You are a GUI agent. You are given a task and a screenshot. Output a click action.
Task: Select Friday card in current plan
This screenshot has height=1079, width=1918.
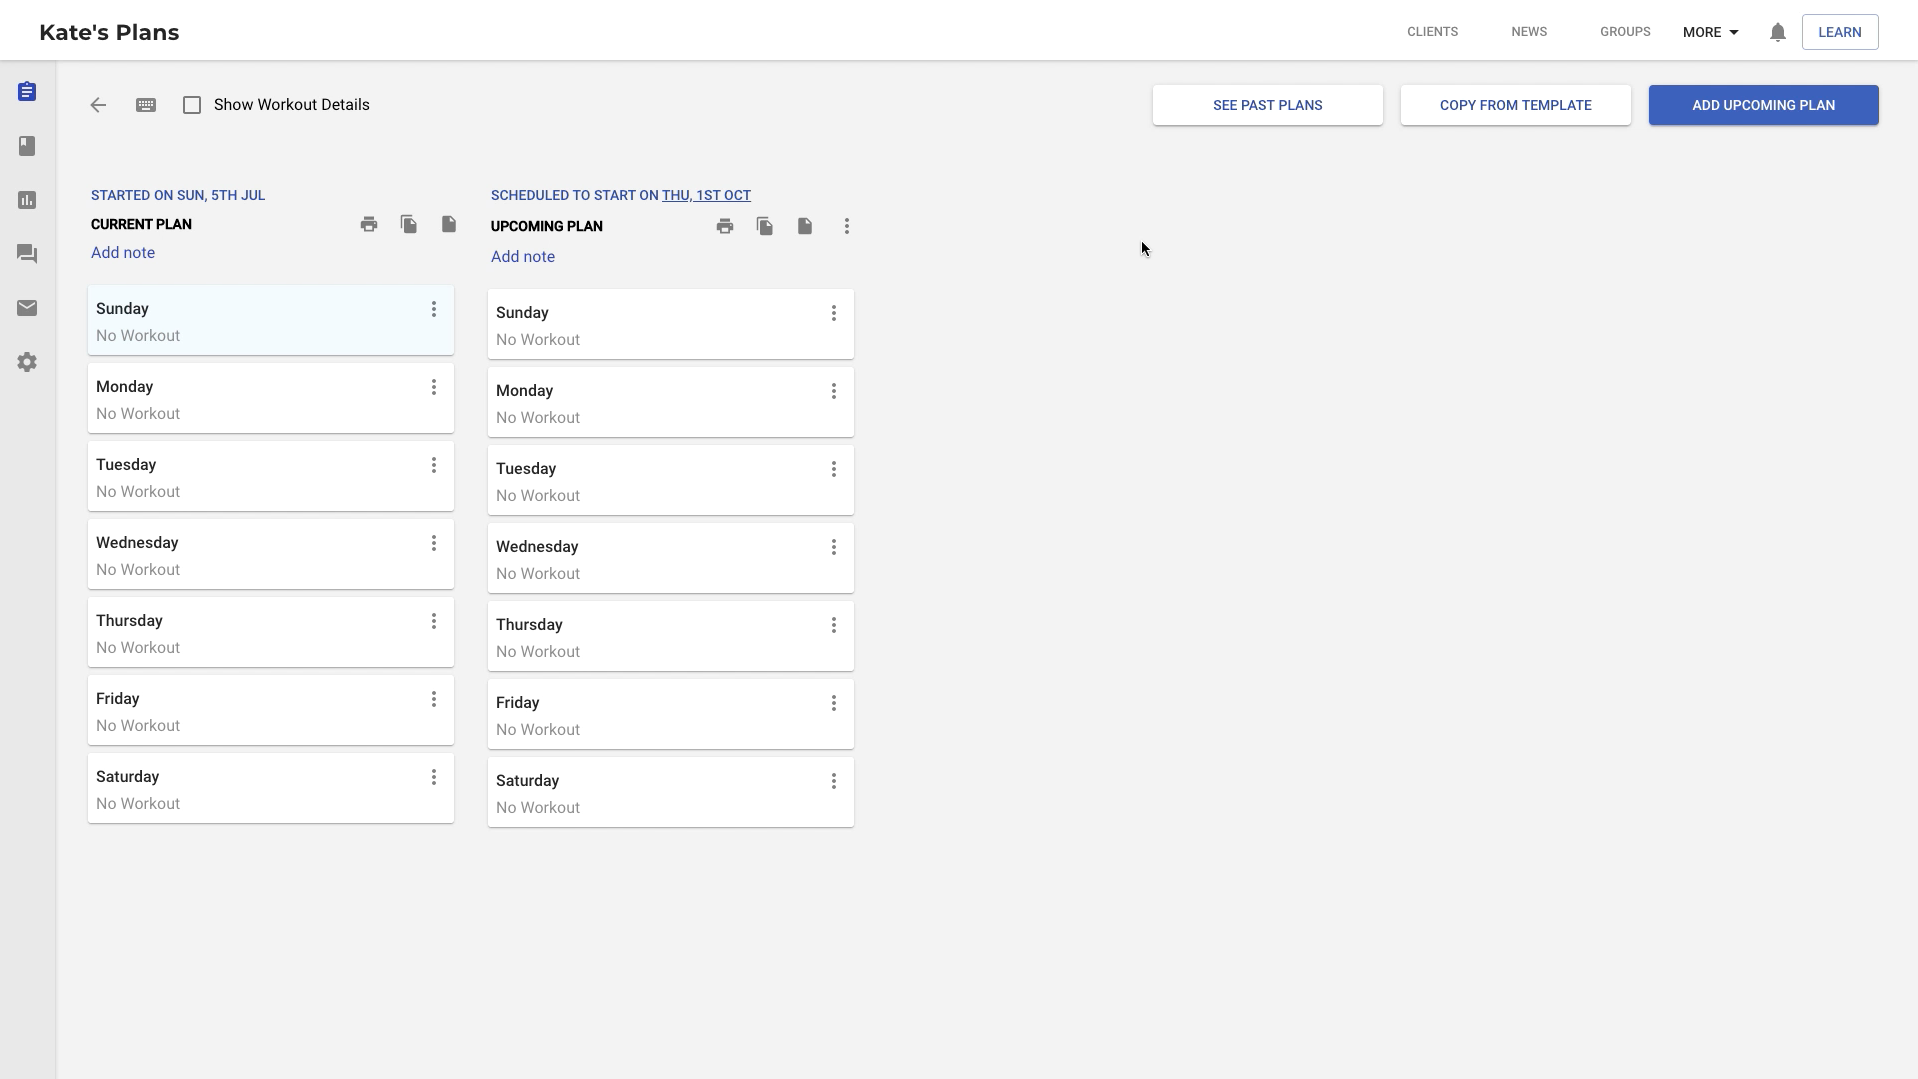(271, 710)
